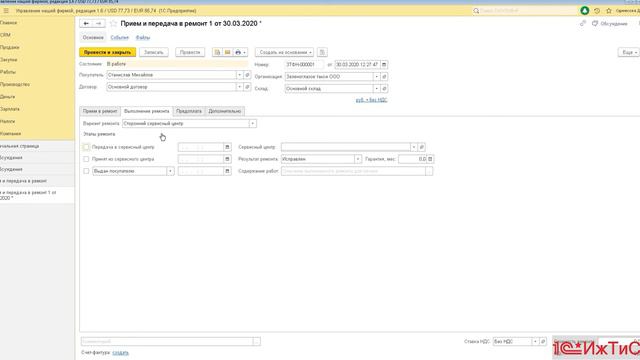Open the Обсуждение button
Screen dimensions: 640x360
(610, 24)
